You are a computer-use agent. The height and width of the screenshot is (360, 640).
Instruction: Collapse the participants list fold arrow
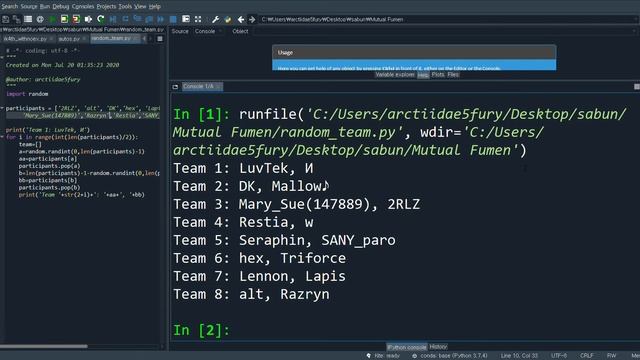click(x=2, y=108)
